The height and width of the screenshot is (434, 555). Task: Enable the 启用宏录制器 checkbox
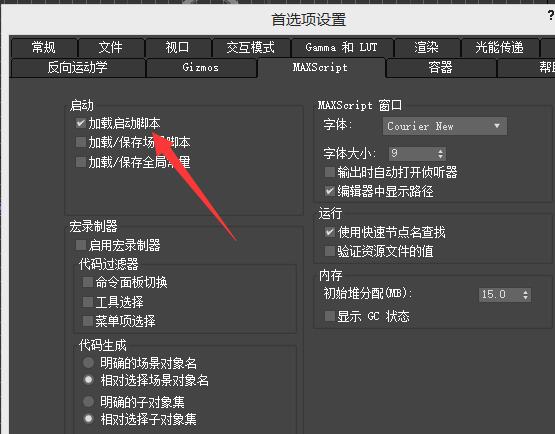(x=81, y=245)
